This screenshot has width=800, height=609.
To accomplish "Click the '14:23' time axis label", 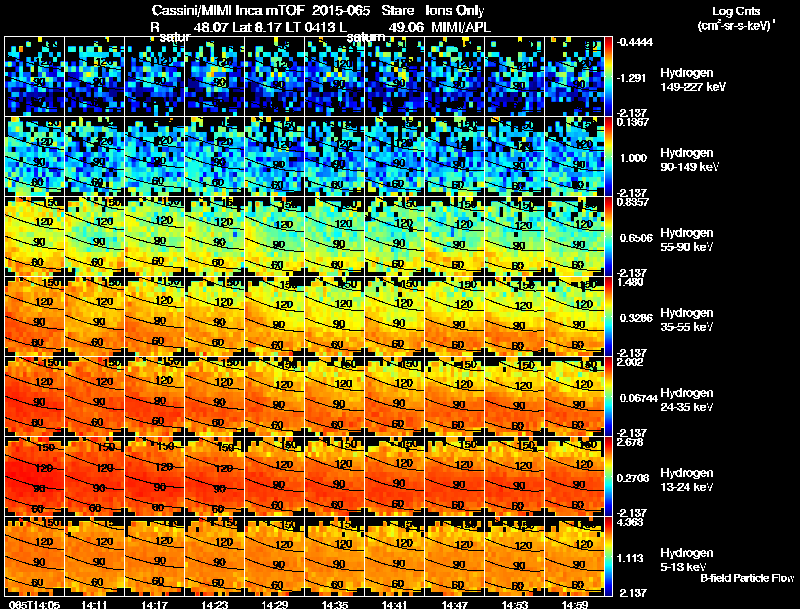I will coord(214,604).
